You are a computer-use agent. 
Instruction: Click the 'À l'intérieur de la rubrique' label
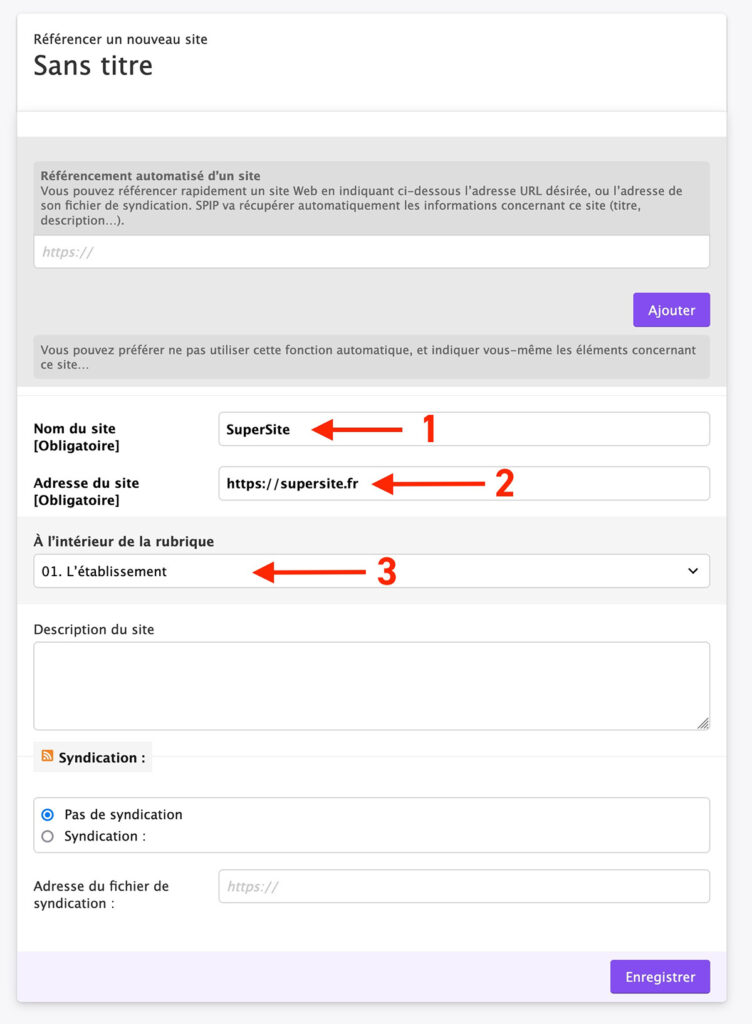pos(124,541)
